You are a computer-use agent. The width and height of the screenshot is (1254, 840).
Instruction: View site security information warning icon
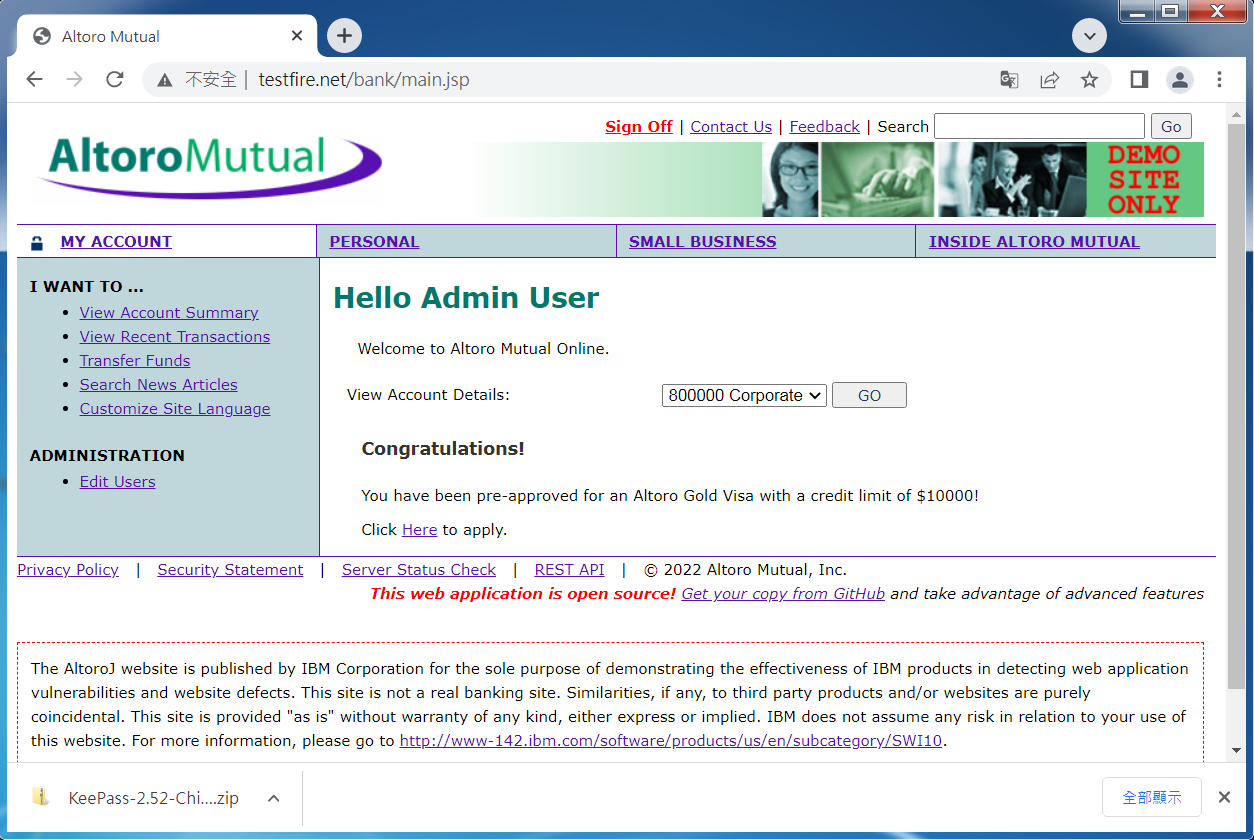(165, 80)
